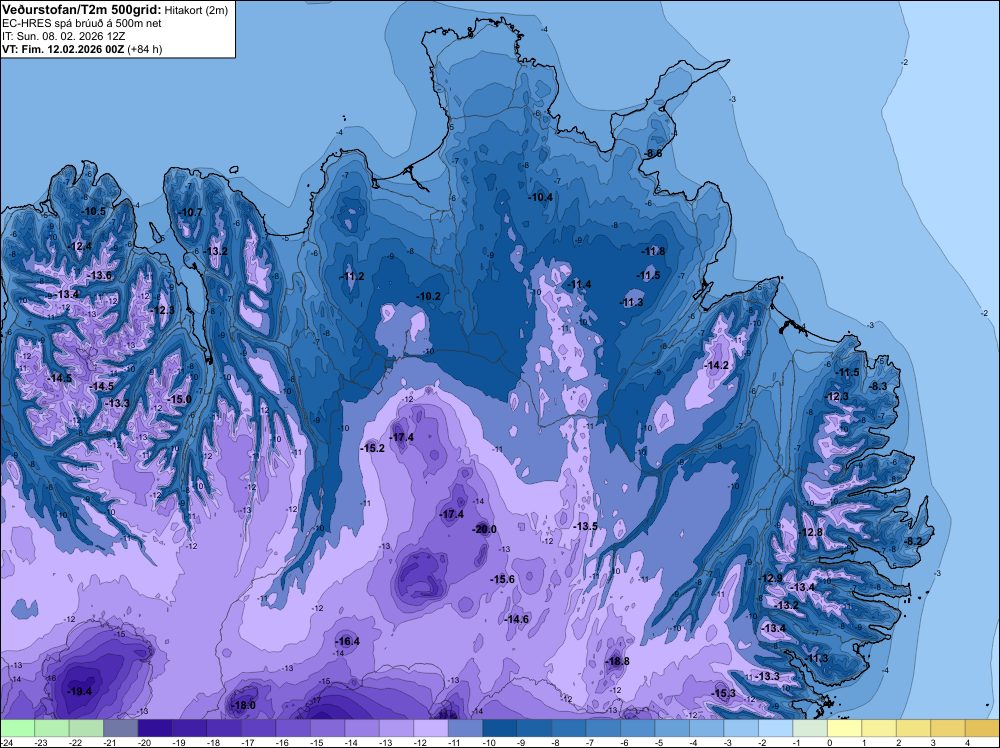
Task: Click the legend swatch between -2 and -1
Action: (776, 728)
